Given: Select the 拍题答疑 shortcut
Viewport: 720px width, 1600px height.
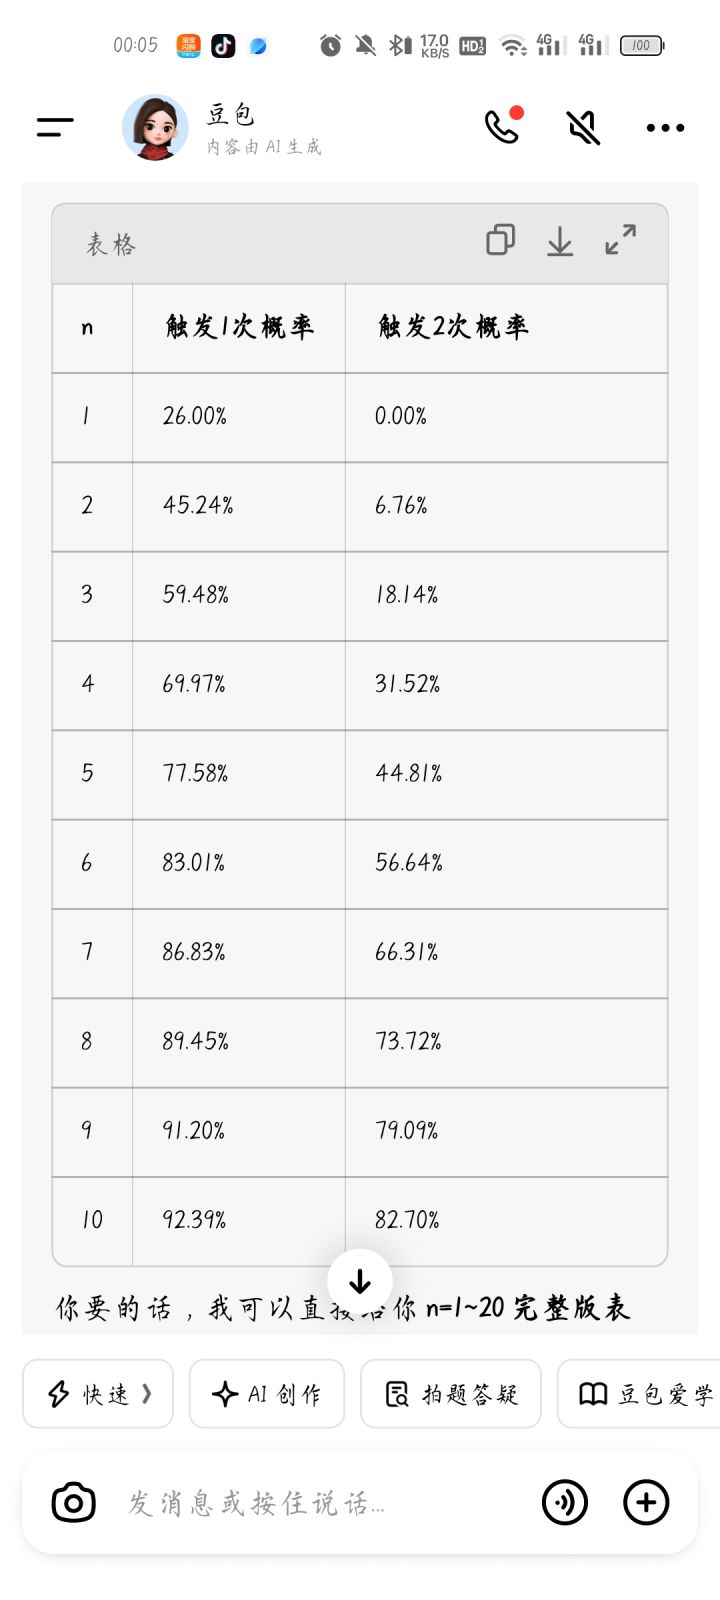Looking at the screenshot, I should point(451,1393).
